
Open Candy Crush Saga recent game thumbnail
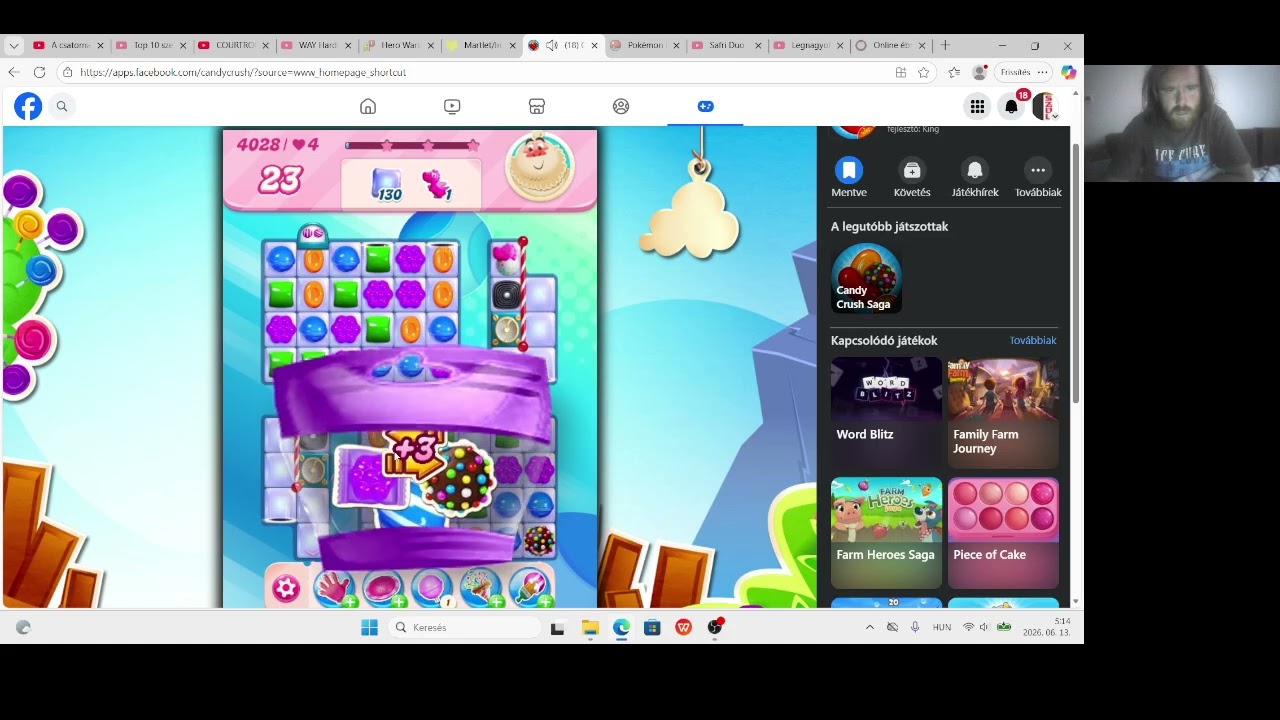(866, 278)
